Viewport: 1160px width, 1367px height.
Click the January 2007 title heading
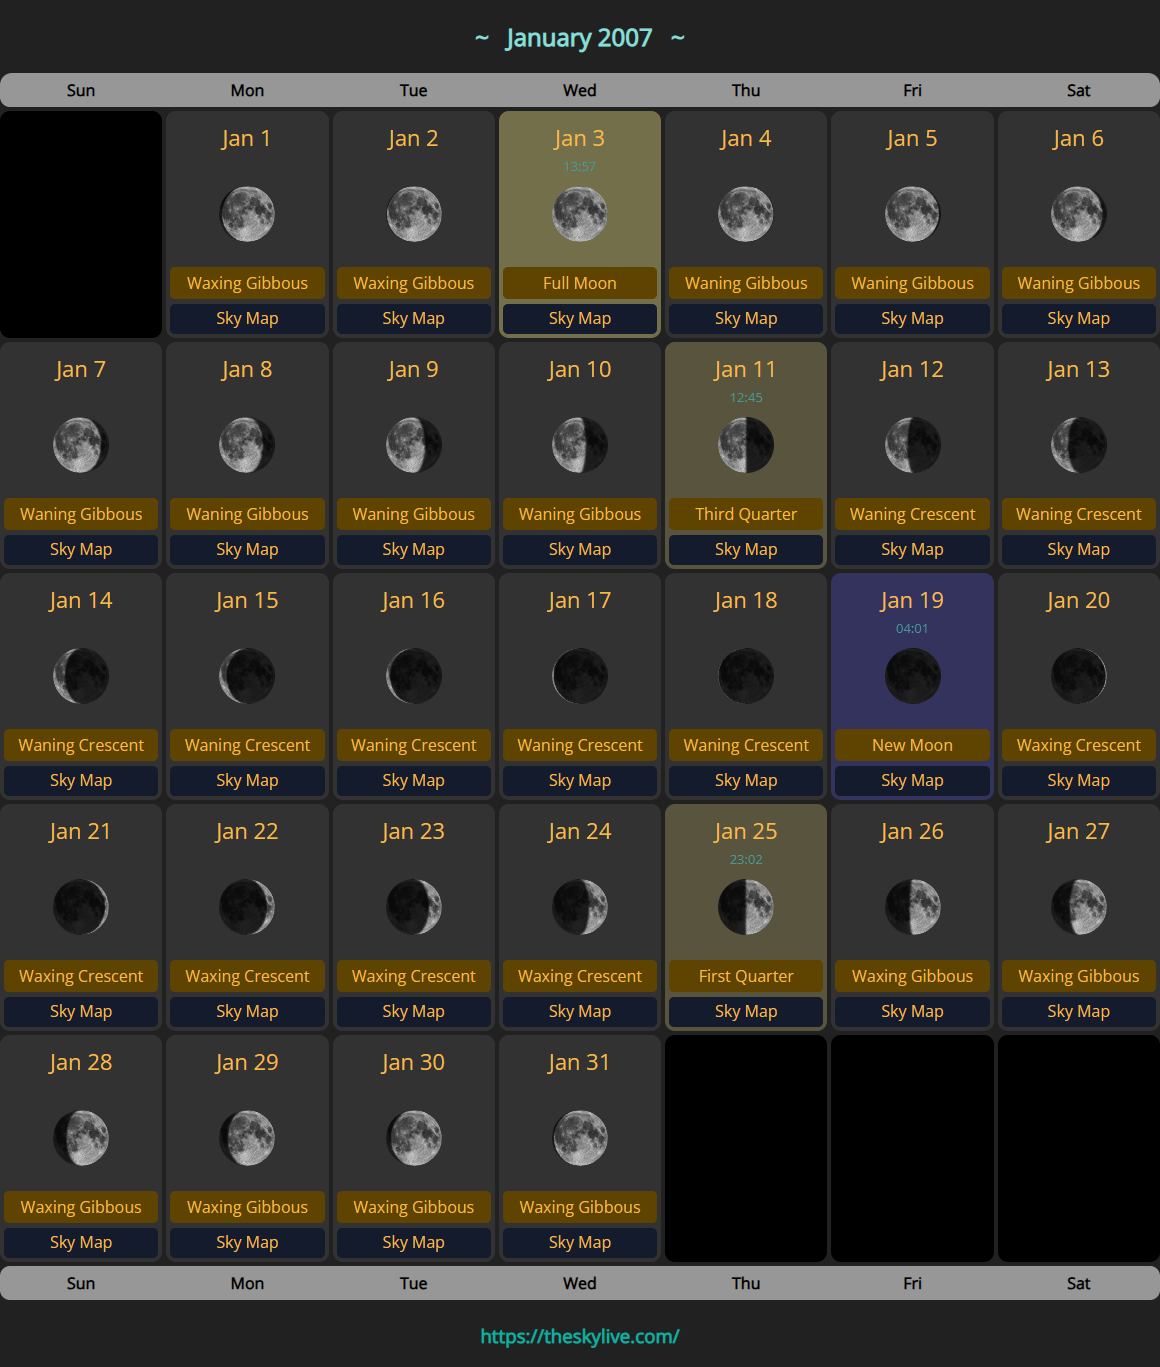click(579, 38)
